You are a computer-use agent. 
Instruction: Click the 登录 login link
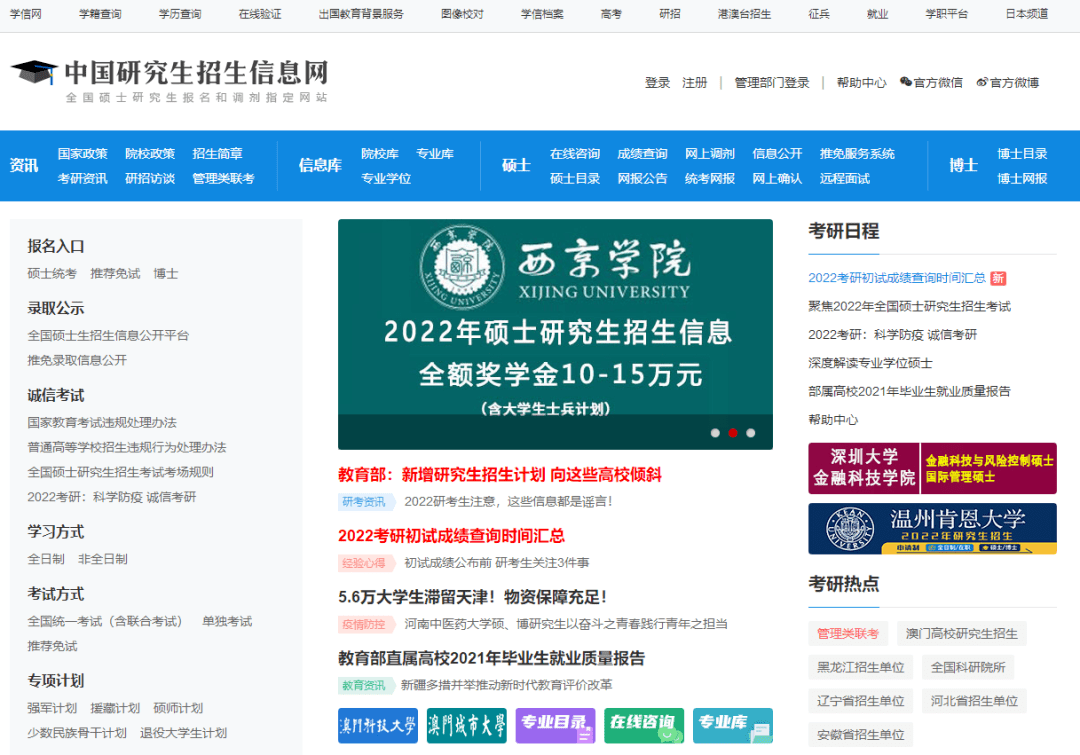tap(657, 83)
